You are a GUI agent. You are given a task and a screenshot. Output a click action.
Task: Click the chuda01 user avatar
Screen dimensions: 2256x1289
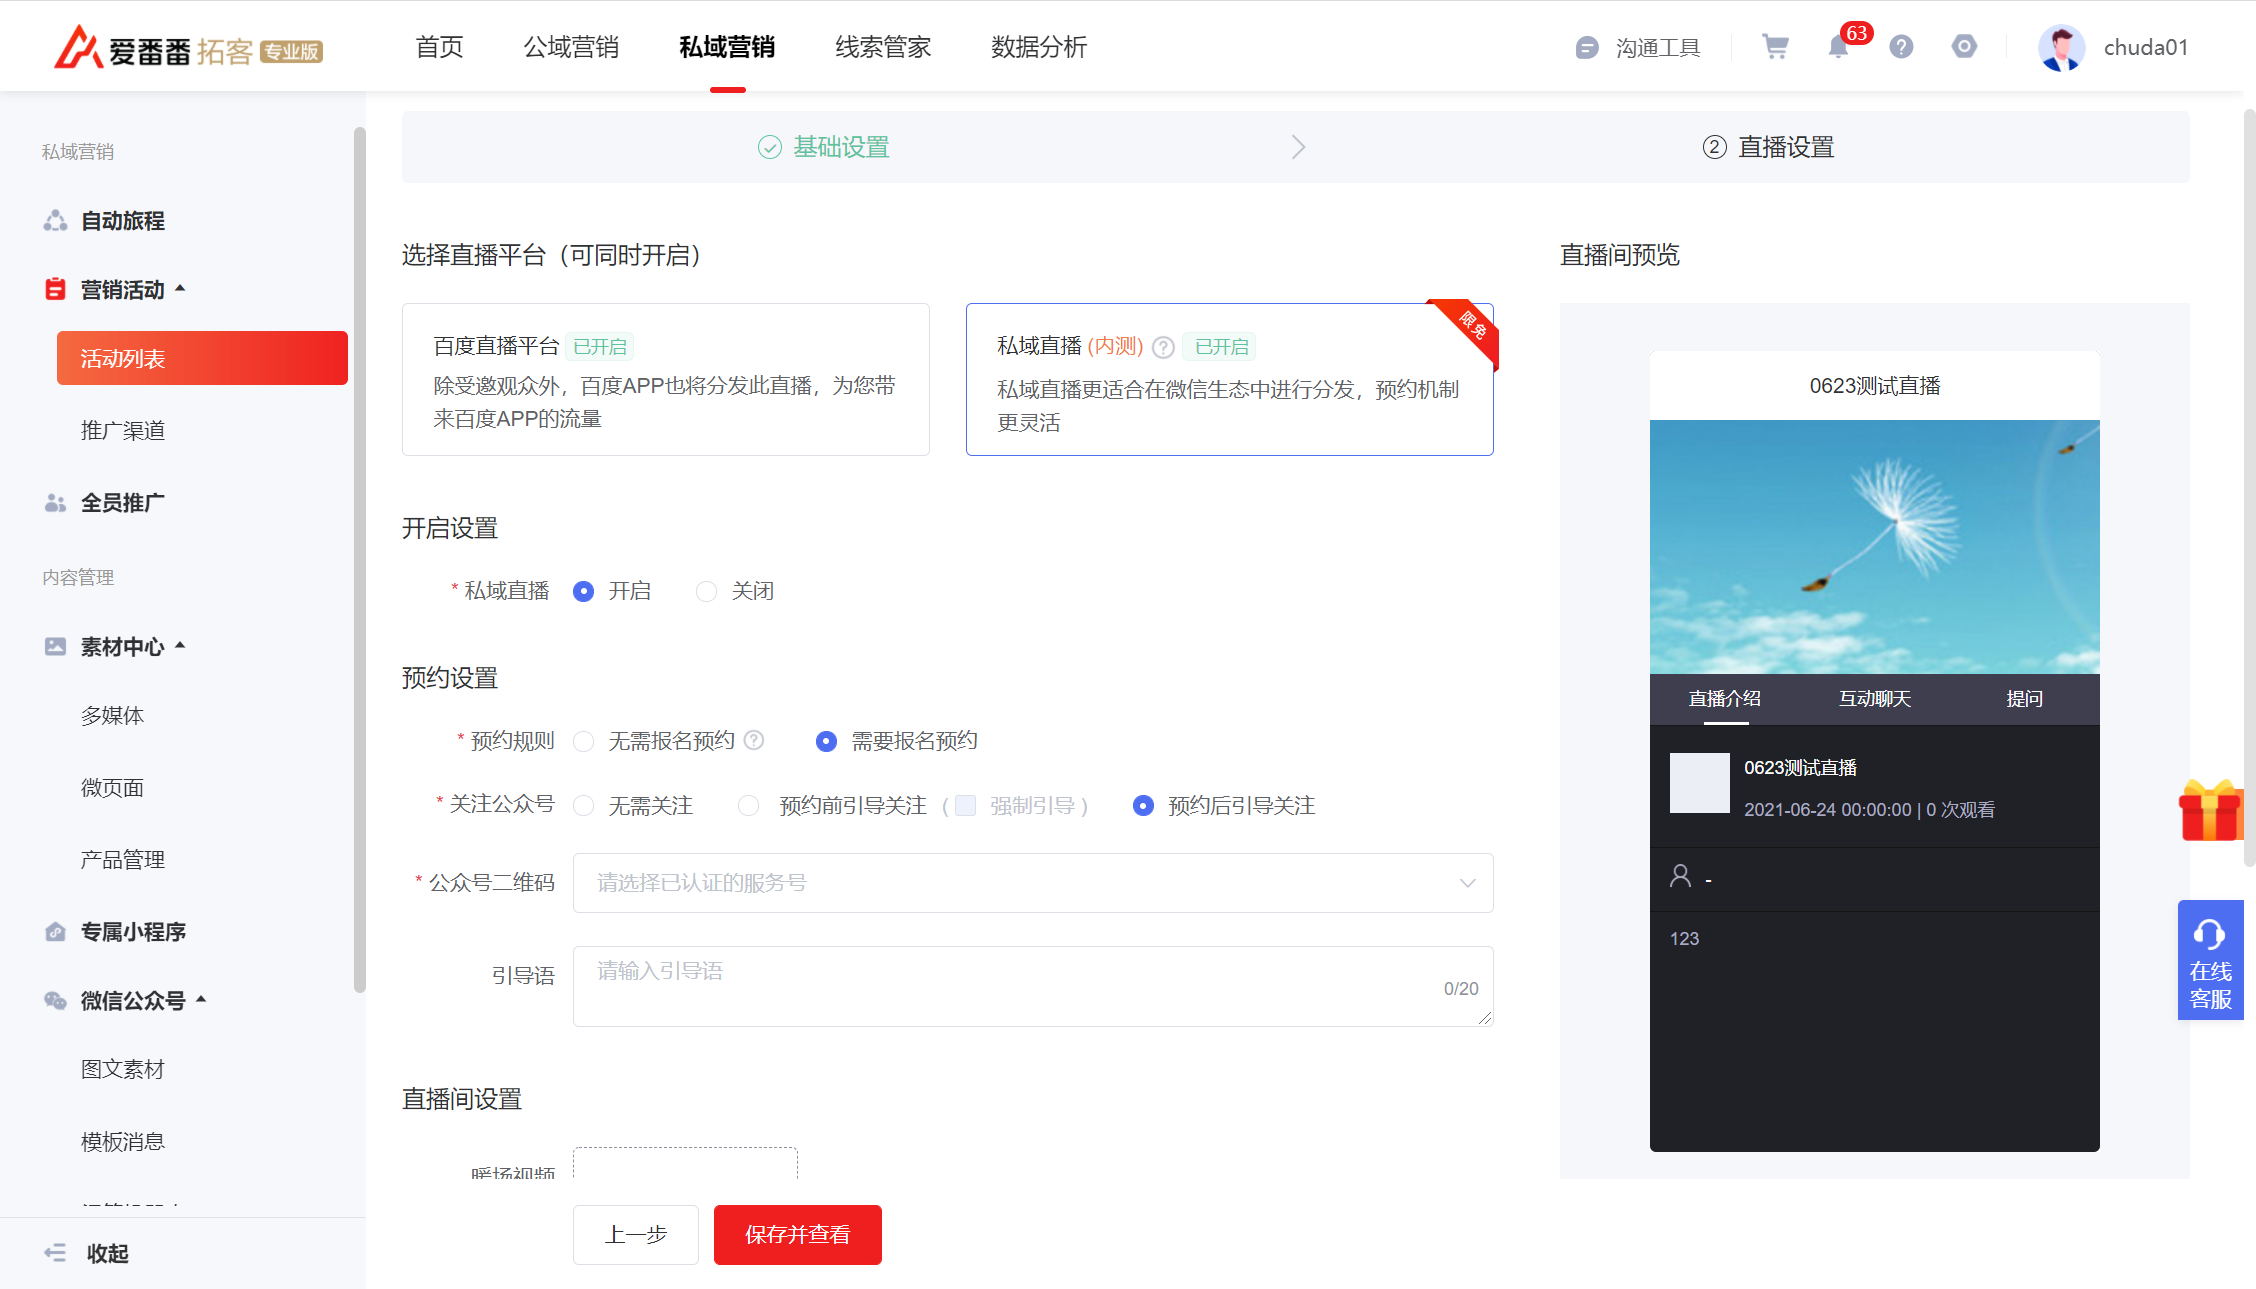click(2062, 47)
